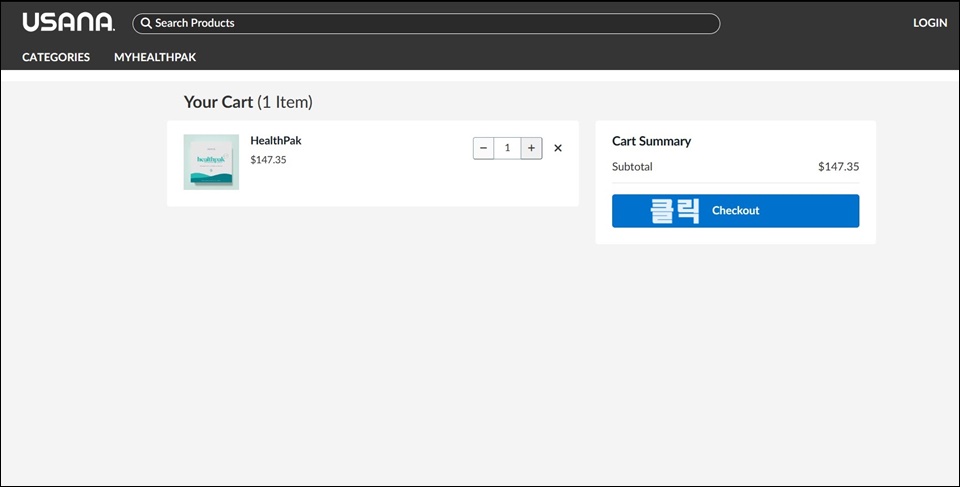960x487 pixels.
Task: Click the magnifying glass search icon
Action: [x=146, y=23]
